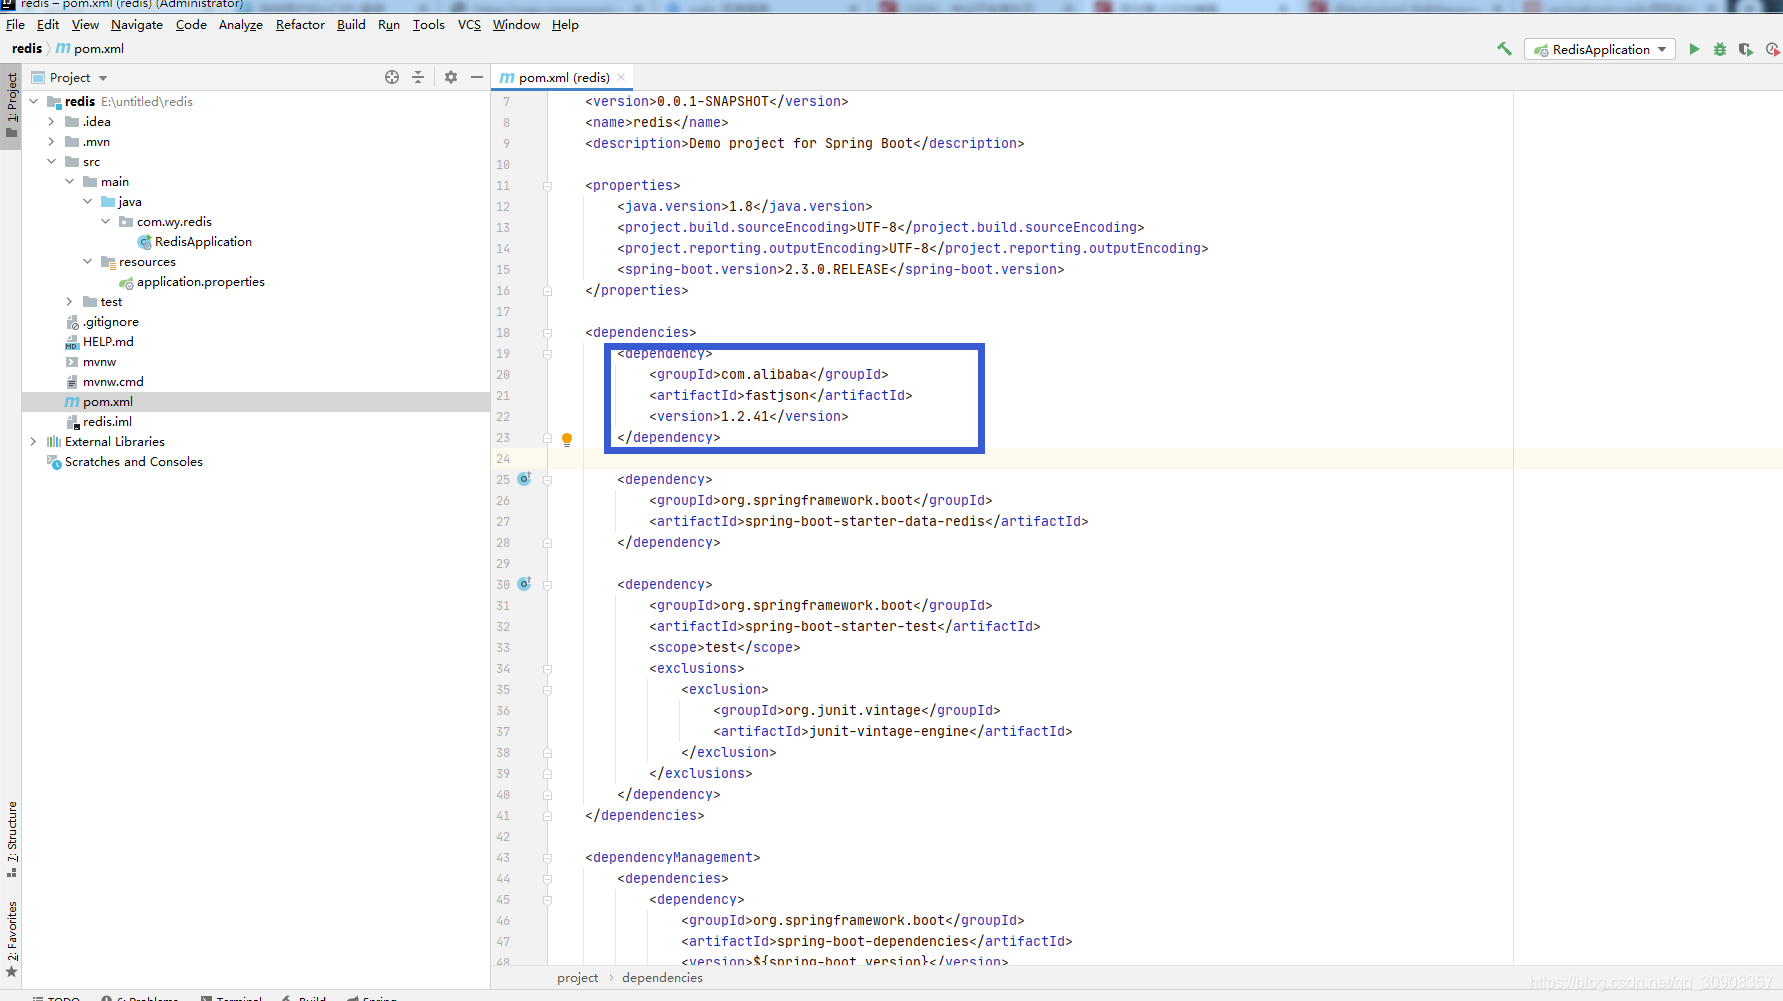1783x1001 pixels.
Task: Open the Edit menu
Action: pyautogui.click(x=48, y=25)
